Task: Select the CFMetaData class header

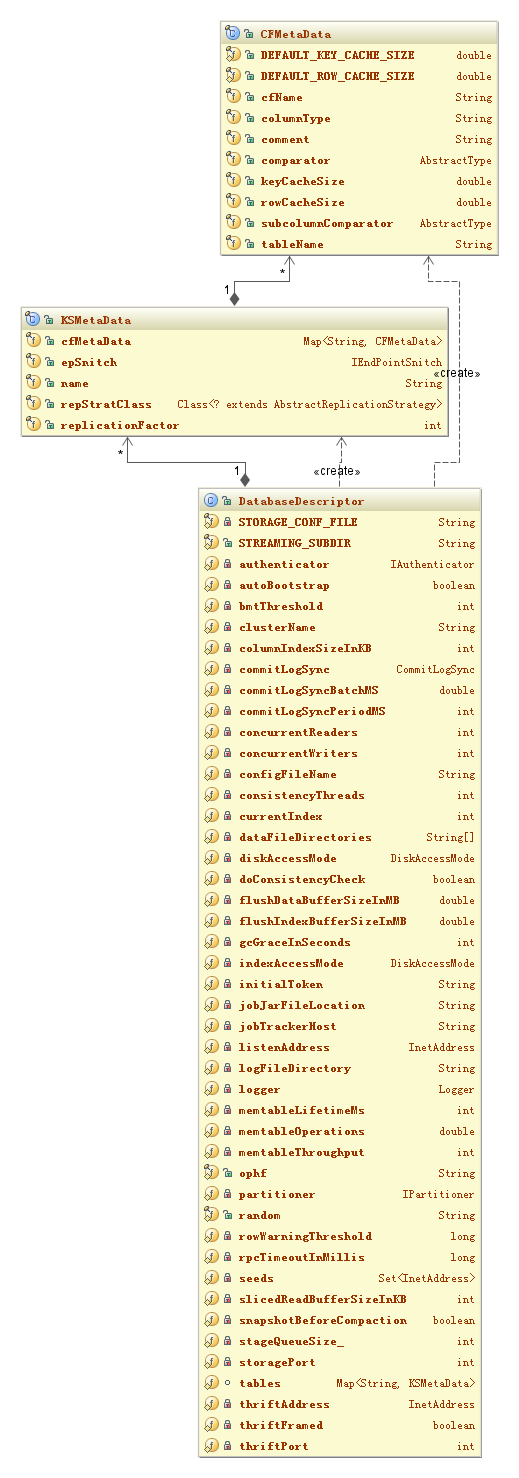Action: [x=358, y=34]
